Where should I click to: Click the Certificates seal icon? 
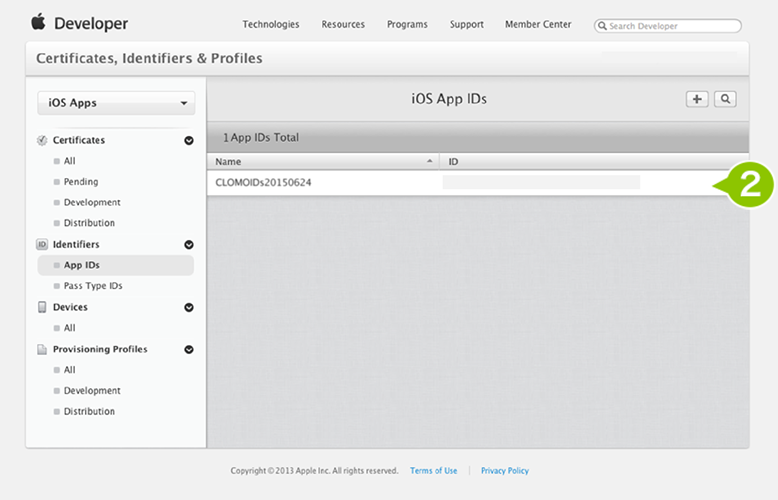click(x=42, y=140)
